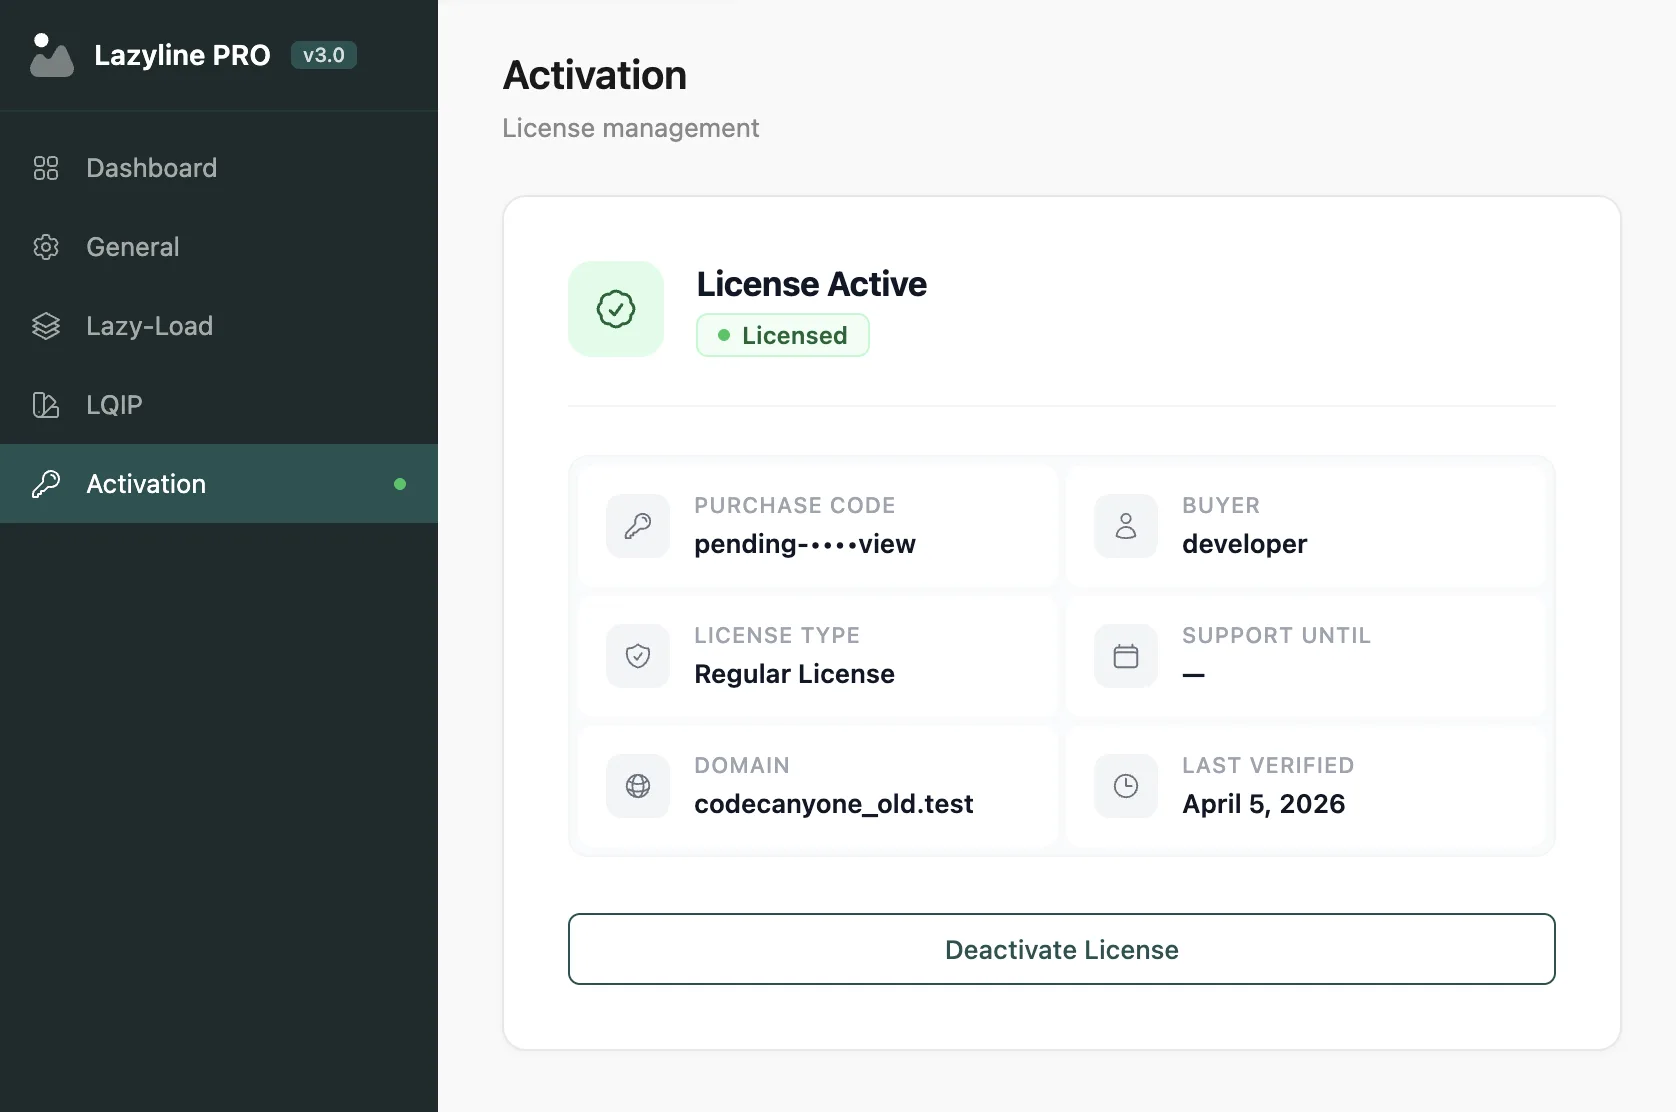Click the License management subtitle
Viewport: 1676px width, 1112px height.
click(x=631, y=128)
